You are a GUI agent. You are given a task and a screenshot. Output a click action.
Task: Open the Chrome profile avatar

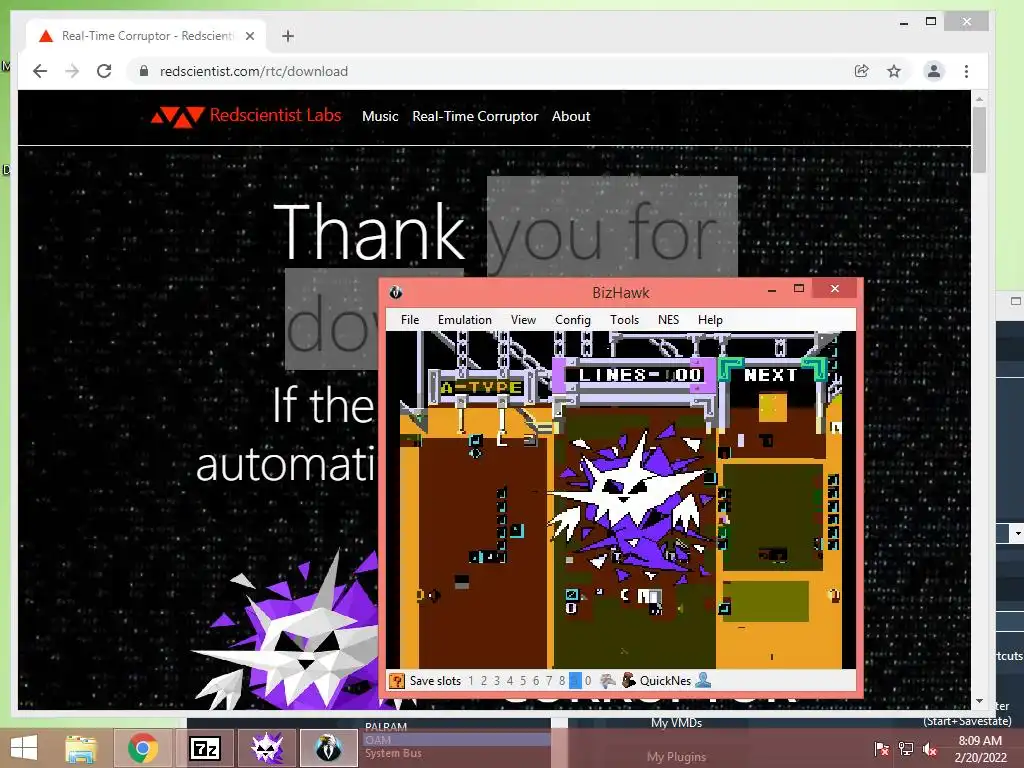934,71
